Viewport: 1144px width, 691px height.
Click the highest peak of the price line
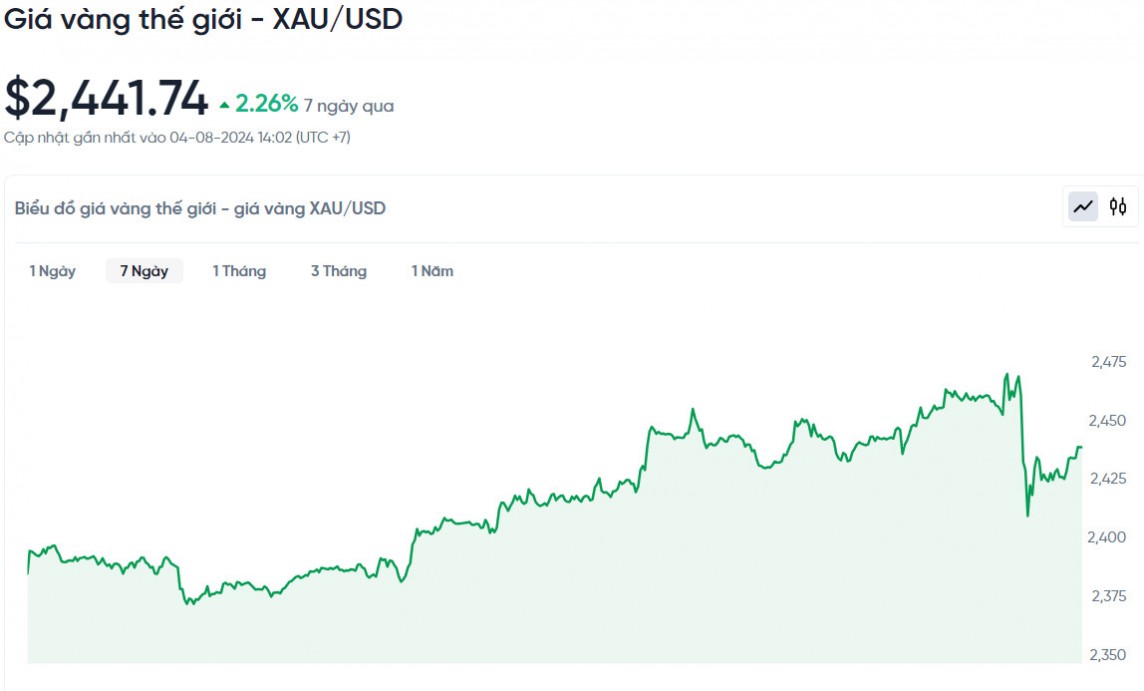pos(1006,375)
